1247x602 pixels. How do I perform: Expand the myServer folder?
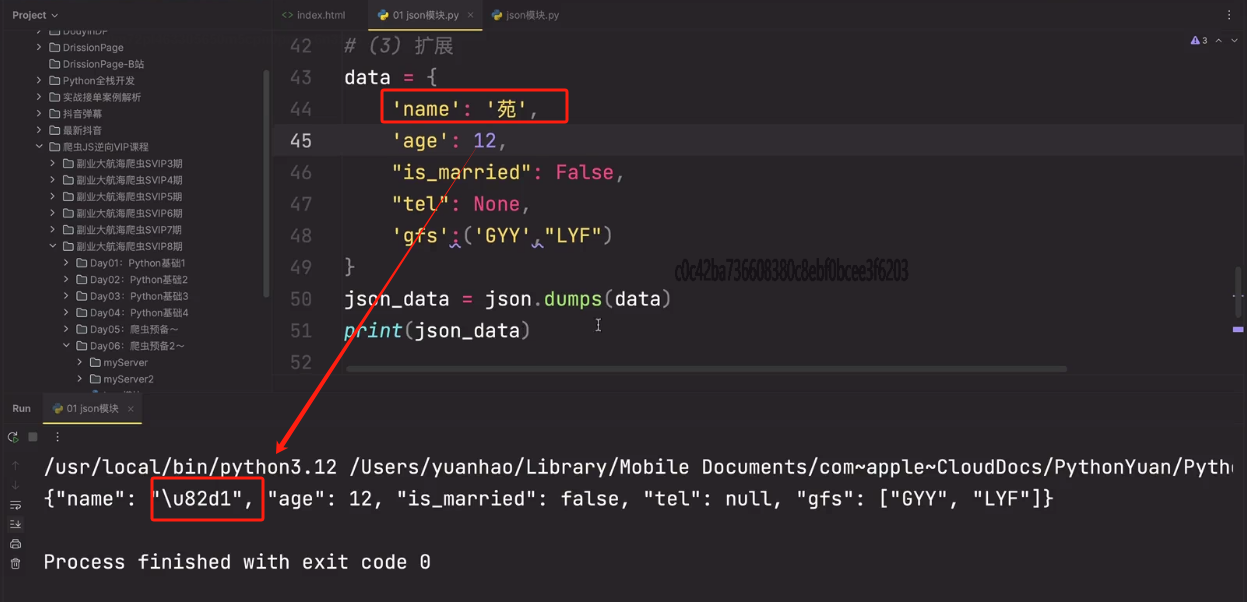pyautogui.click(x=80, y=362)
